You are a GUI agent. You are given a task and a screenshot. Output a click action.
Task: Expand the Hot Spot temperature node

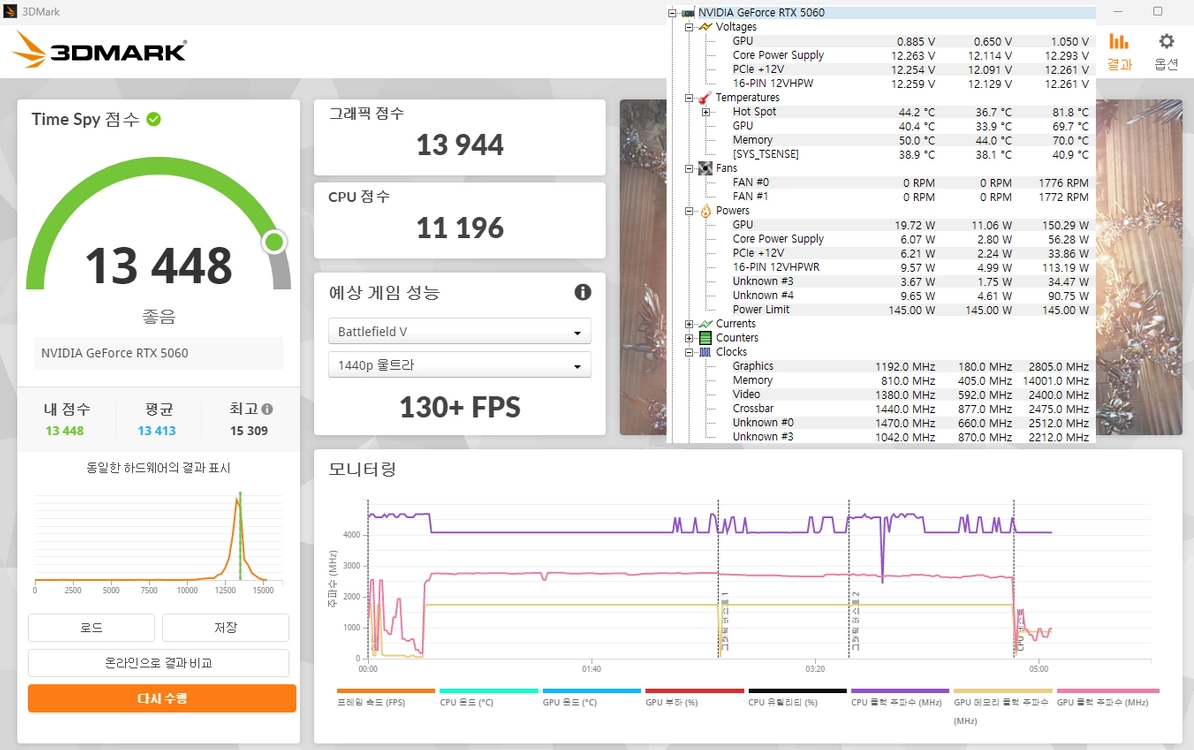[x=706, y=112]
